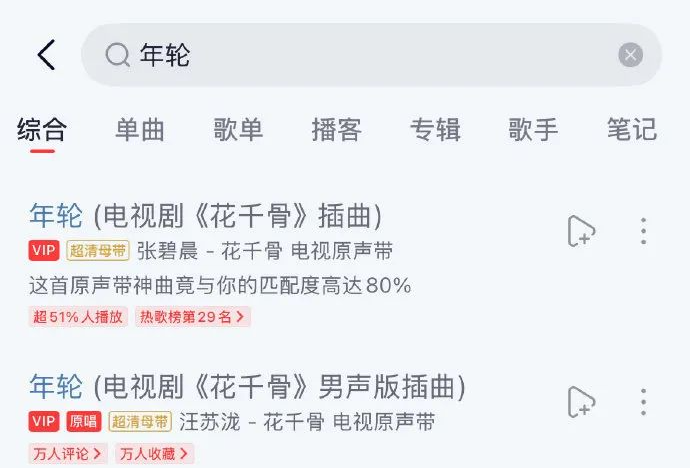The width and height of the screenshot is (690, 468).
Task: Tap the back arrow icon
Action: (46, 55)
